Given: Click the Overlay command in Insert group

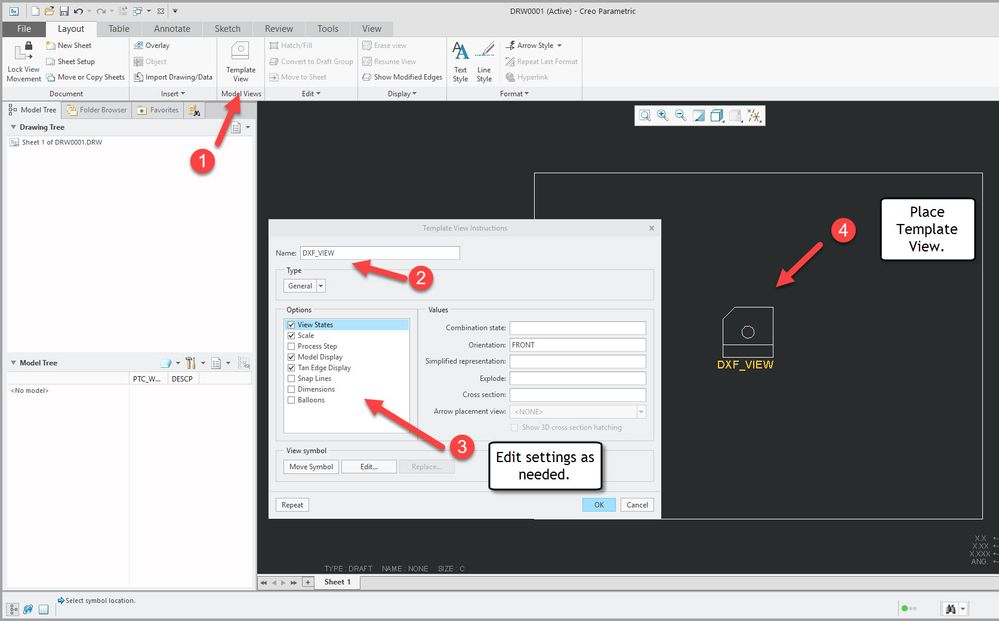Looking at the screenshot, I should pos(152,45).
